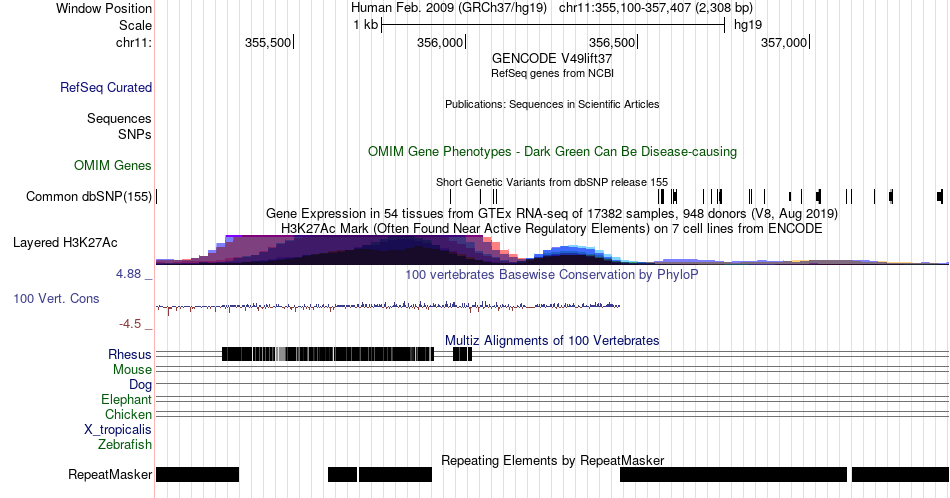The height and width of the screenshot is (498, 950).
Task: Click the Scale label
Action: tap(135, 25)
